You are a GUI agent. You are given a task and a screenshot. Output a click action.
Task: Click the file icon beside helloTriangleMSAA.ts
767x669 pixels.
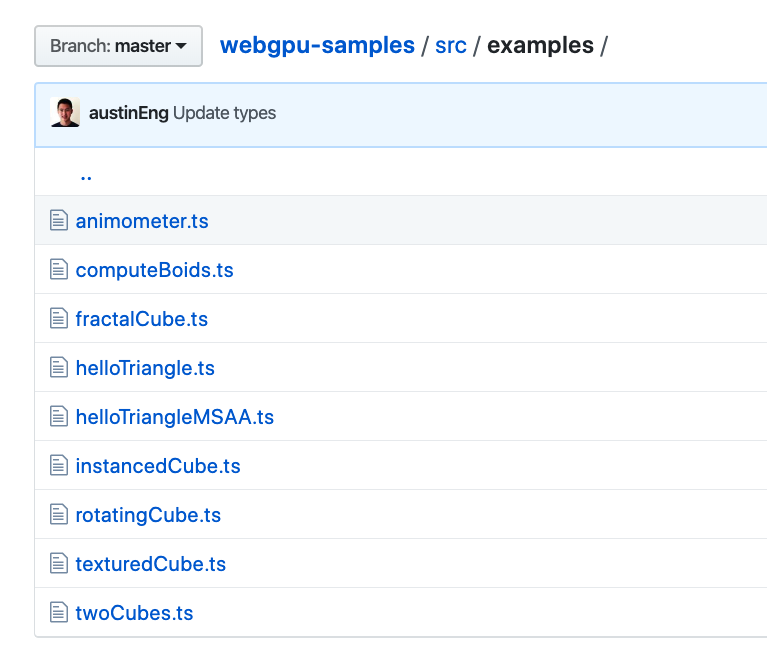pos(58,417)
